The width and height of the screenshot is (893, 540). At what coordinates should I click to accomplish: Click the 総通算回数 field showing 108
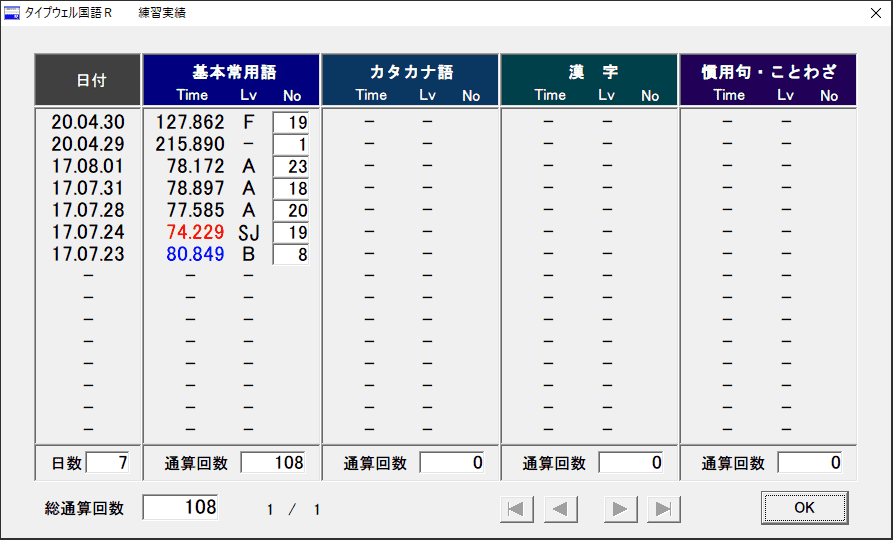pyautogui.click(x=181, y=507)
